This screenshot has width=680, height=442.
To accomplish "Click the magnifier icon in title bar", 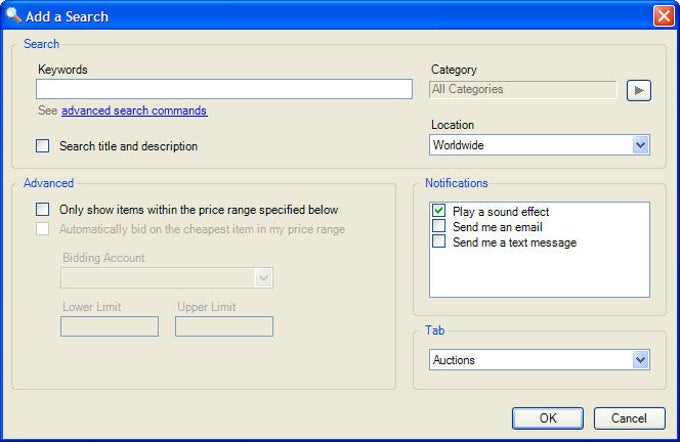I will 14,16.
